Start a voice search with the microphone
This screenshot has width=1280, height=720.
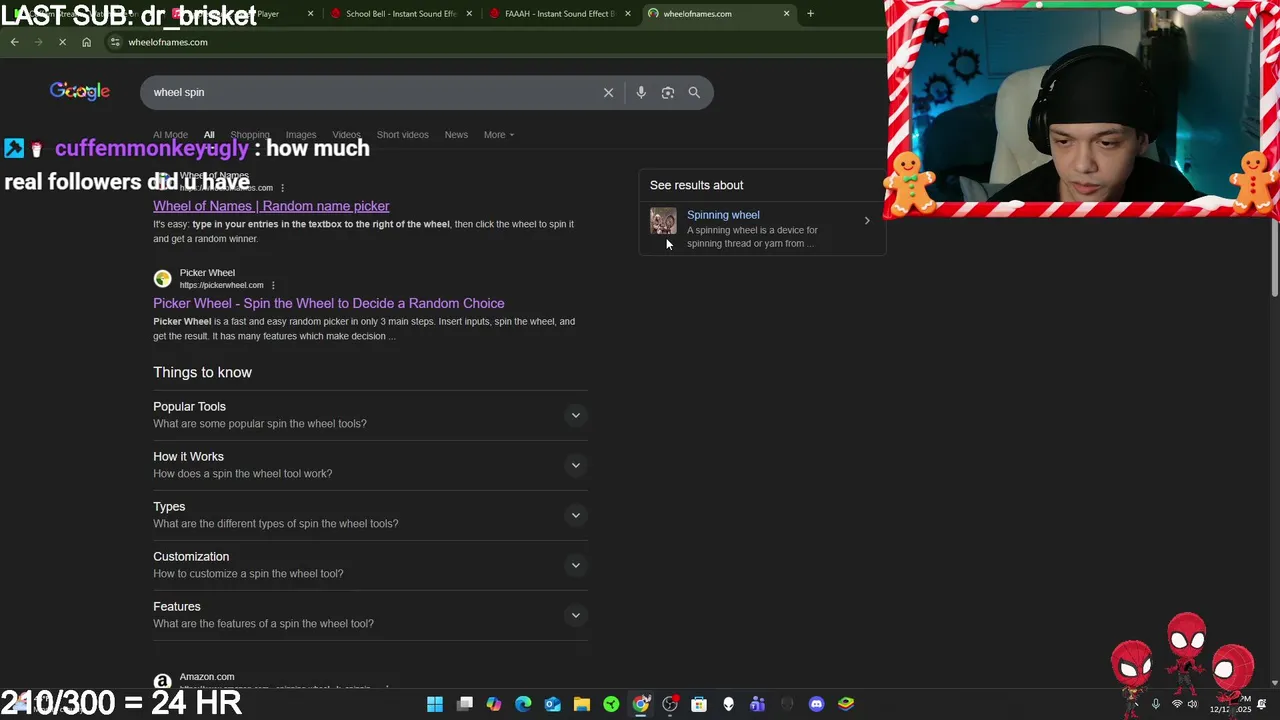[x=641, y=92]
